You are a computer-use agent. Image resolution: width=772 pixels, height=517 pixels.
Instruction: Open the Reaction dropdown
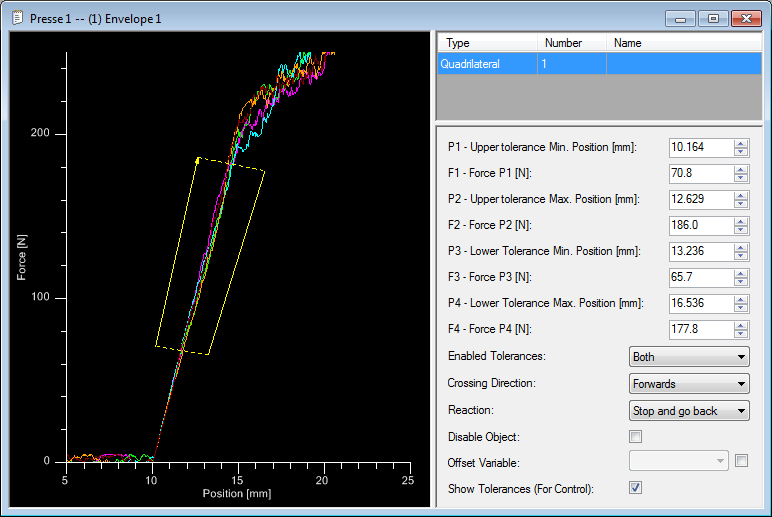point(689,411)
